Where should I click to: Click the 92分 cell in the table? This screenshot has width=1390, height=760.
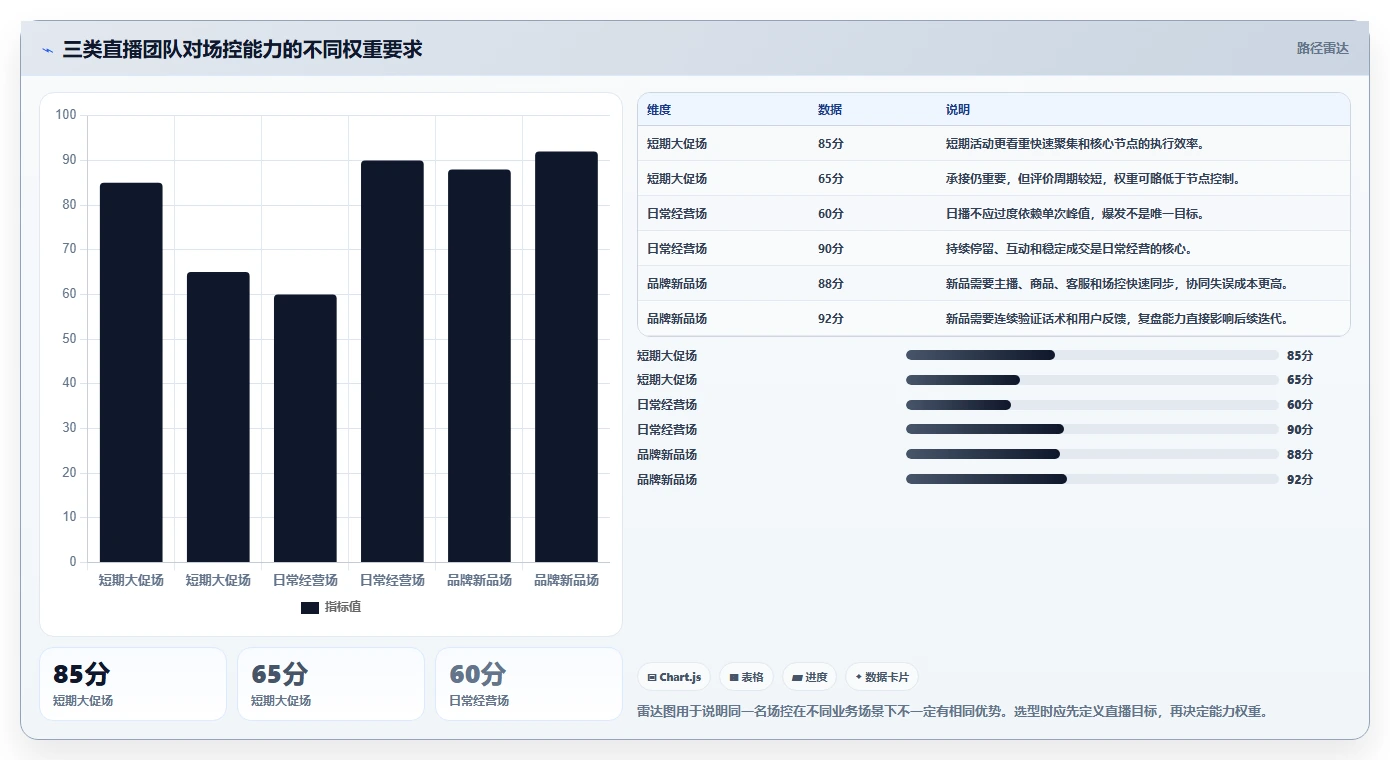831,319
